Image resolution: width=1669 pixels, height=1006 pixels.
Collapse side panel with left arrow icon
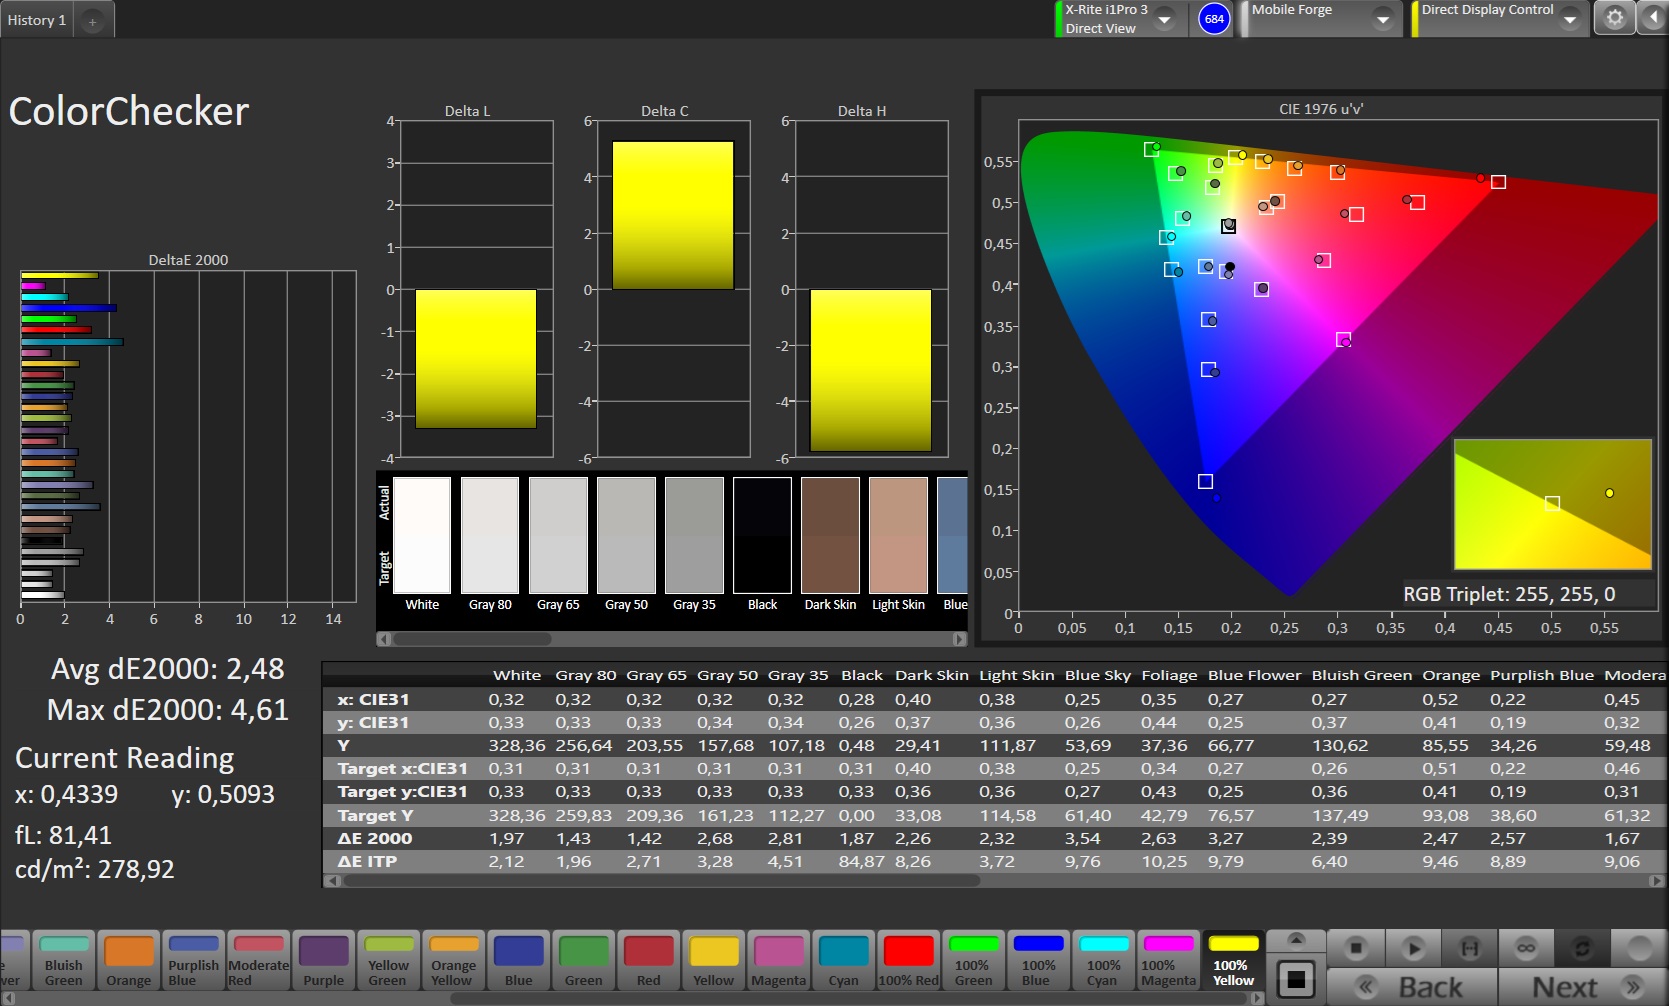pos(1652,19)
